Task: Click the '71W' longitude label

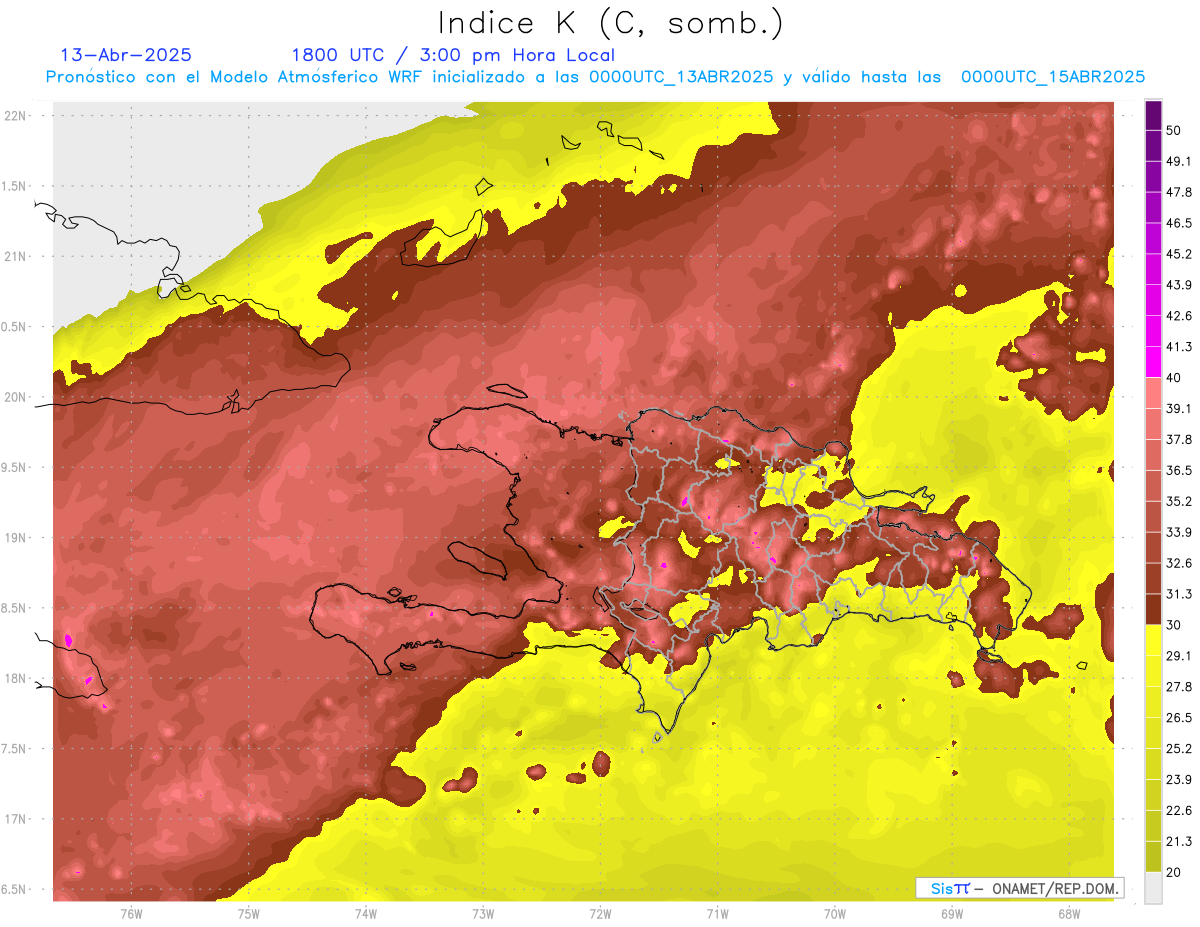Action: coord(717,913)
